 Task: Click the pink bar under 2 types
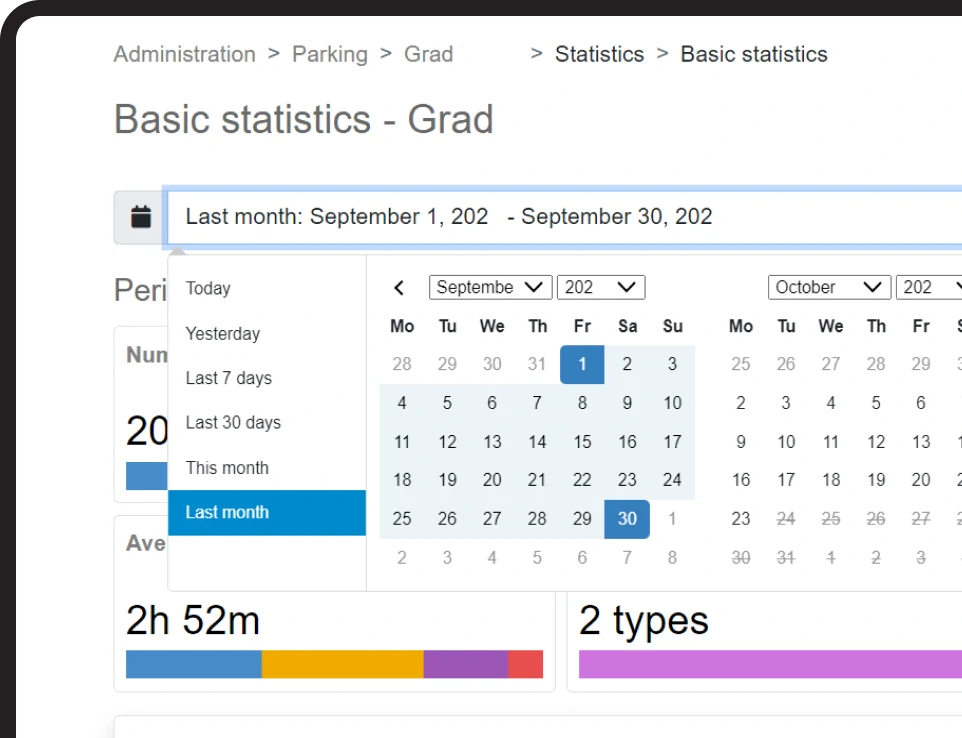pyautogui.click(x=771, y=664)
